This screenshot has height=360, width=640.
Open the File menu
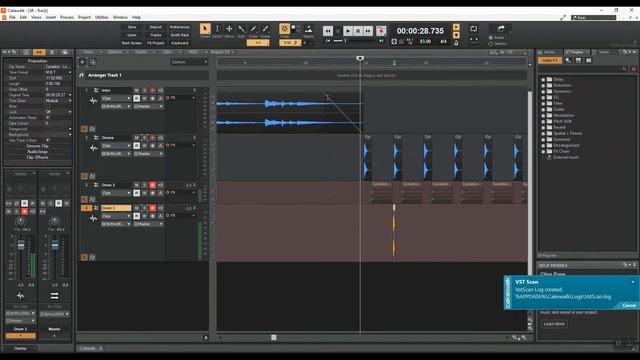[x=12, y=18]
